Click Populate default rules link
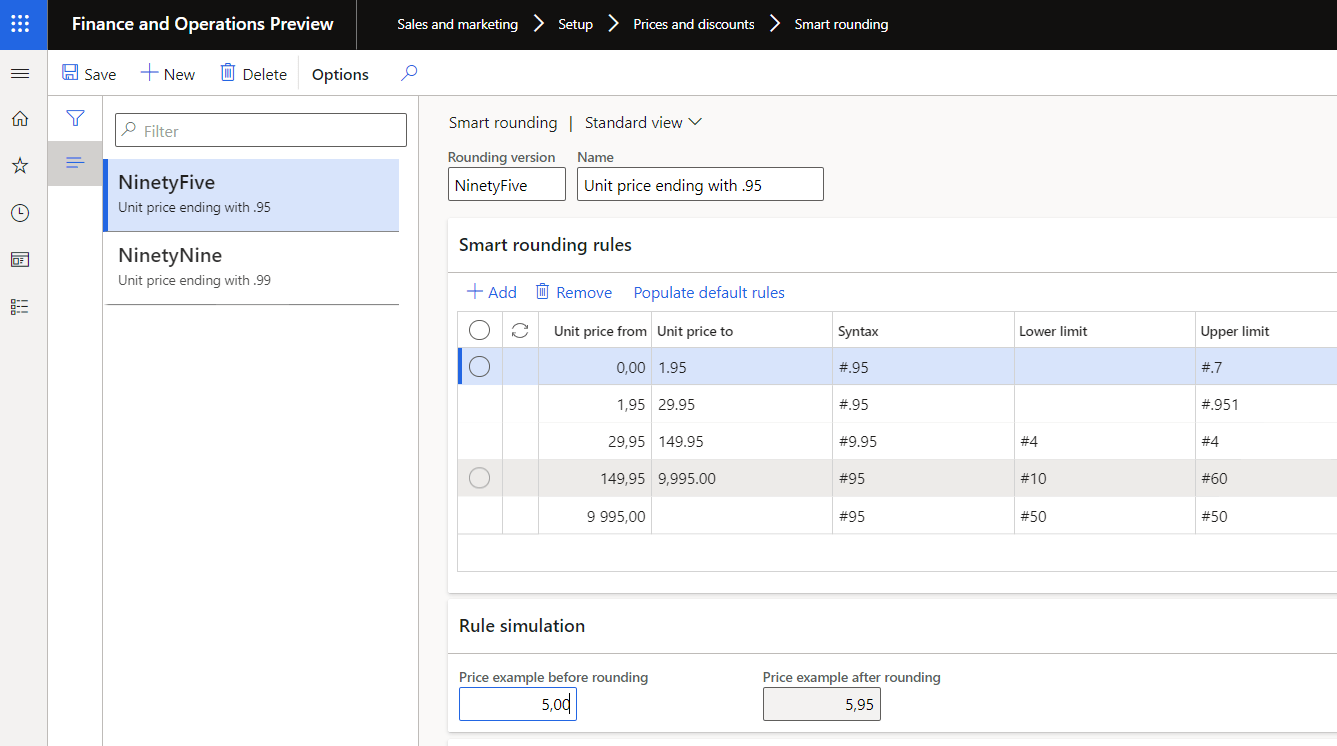This screenshot has height=746, width=1337. point(709,293)
